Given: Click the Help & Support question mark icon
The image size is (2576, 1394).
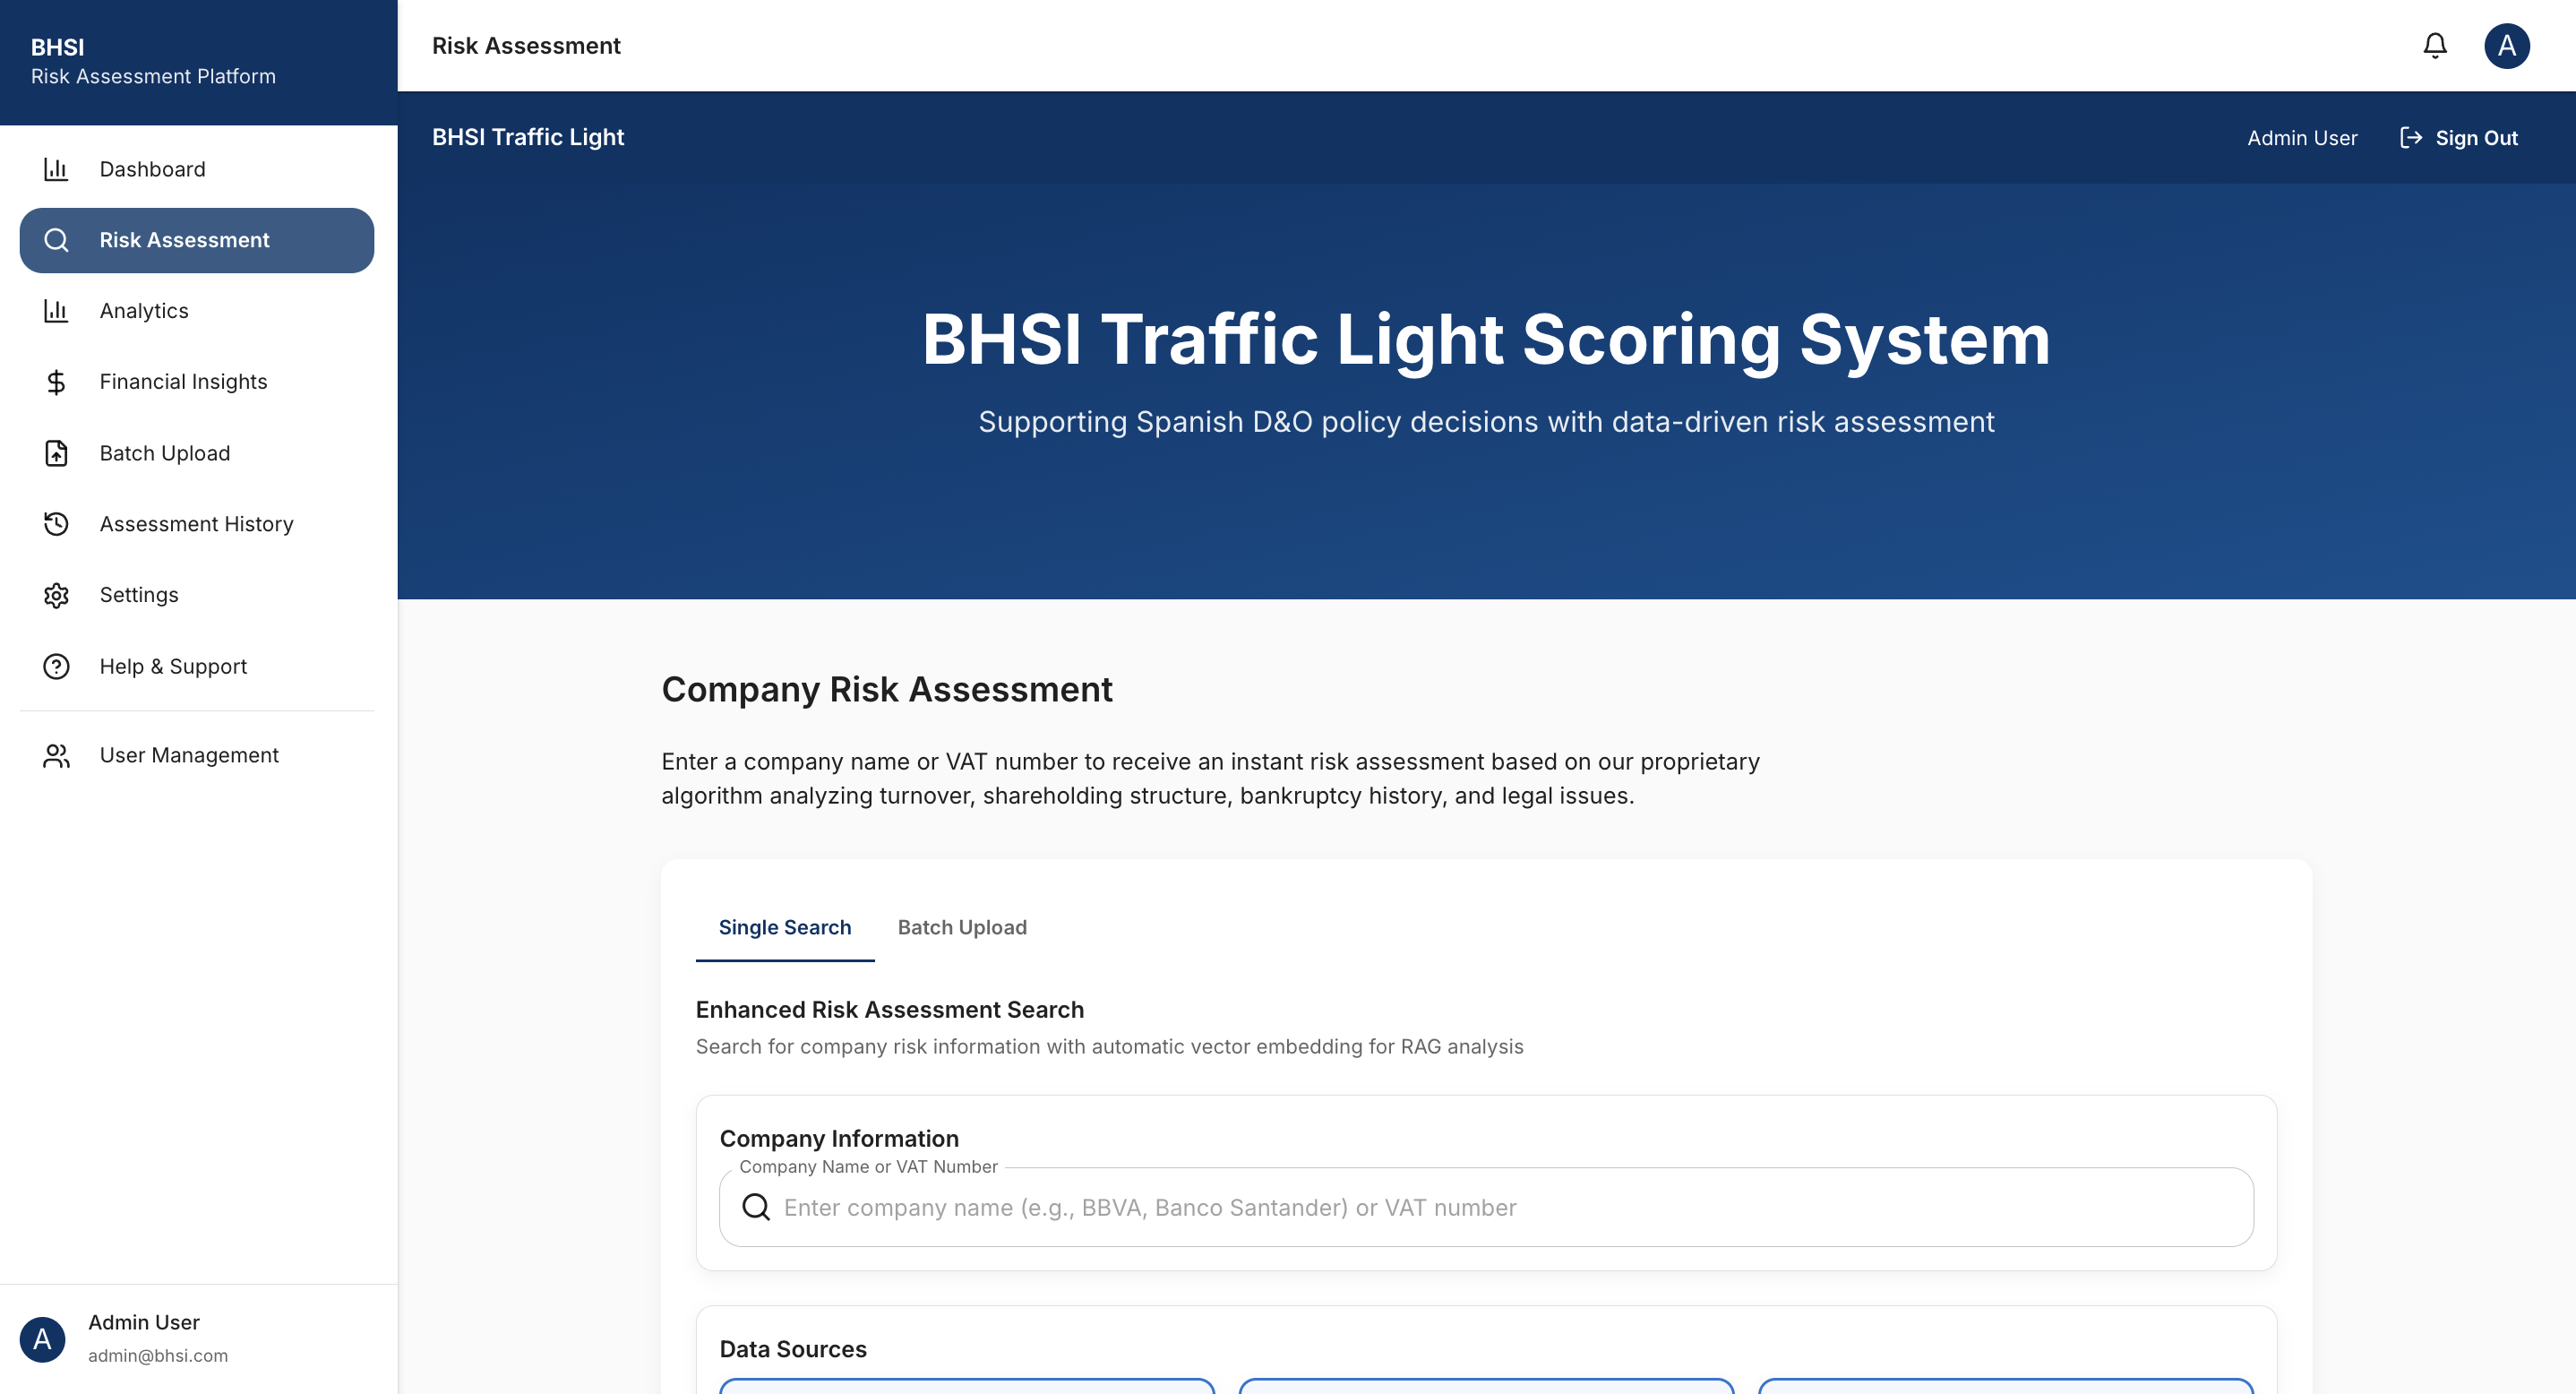Looking at the screenshot, I should click(x=56, y=666).
